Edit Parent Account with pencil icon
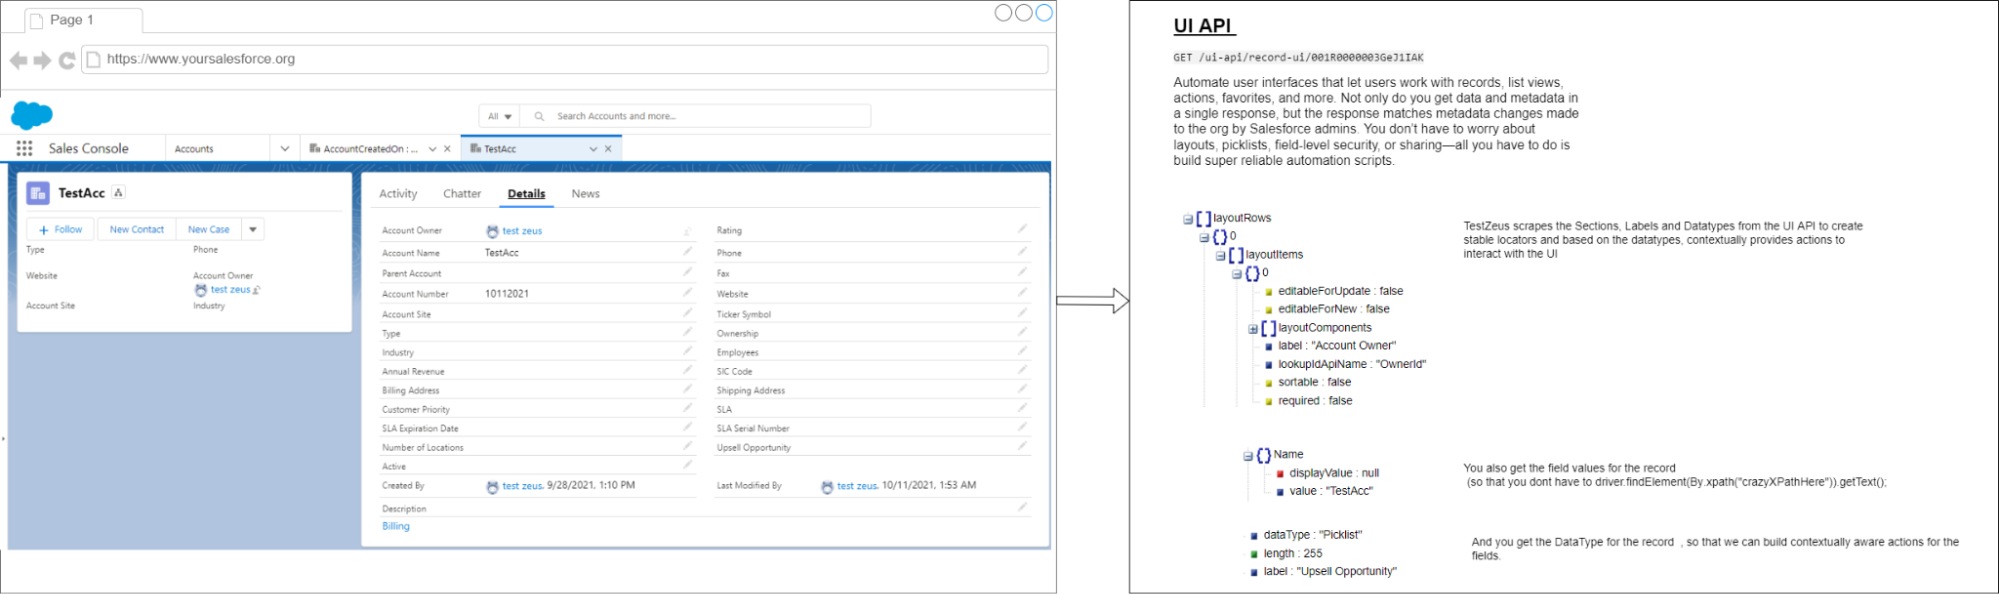 tap(687, 271)
